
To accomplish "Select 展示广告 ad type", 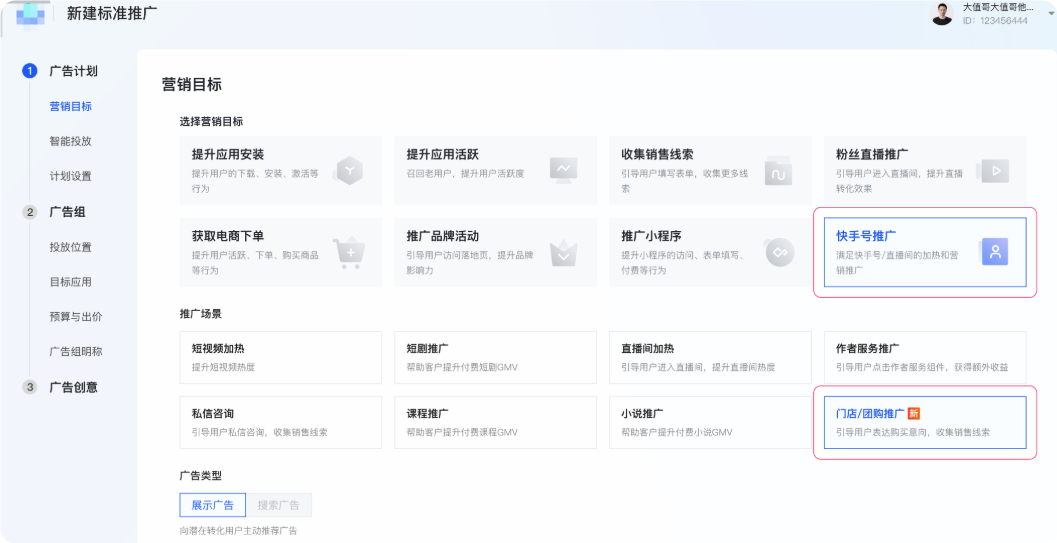I will coord(212,505).
